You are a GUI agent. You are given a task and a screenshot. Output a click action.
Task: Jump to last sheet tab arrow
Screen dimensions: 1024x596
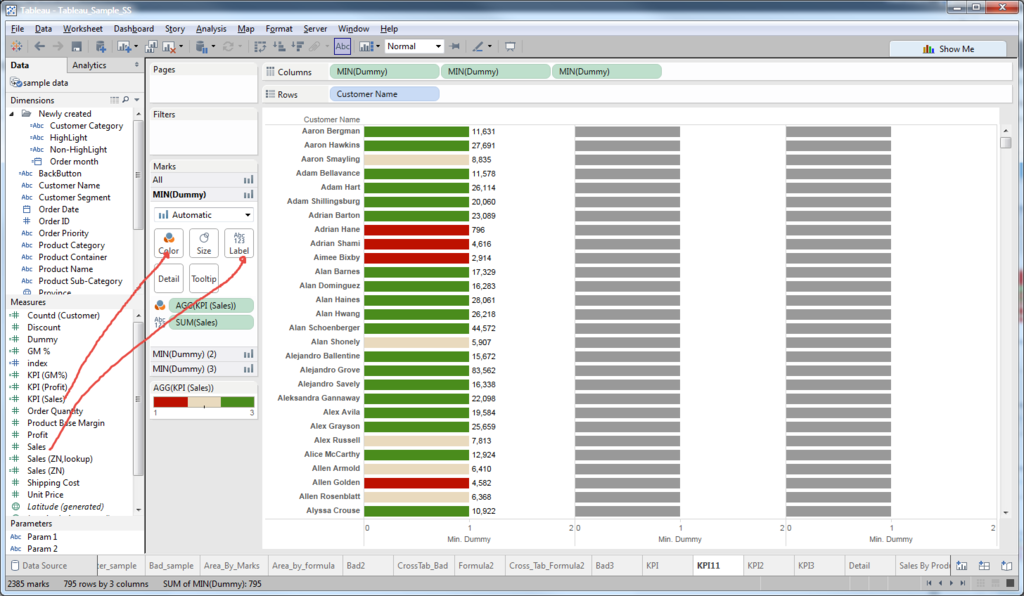click(x=961, y=583)
